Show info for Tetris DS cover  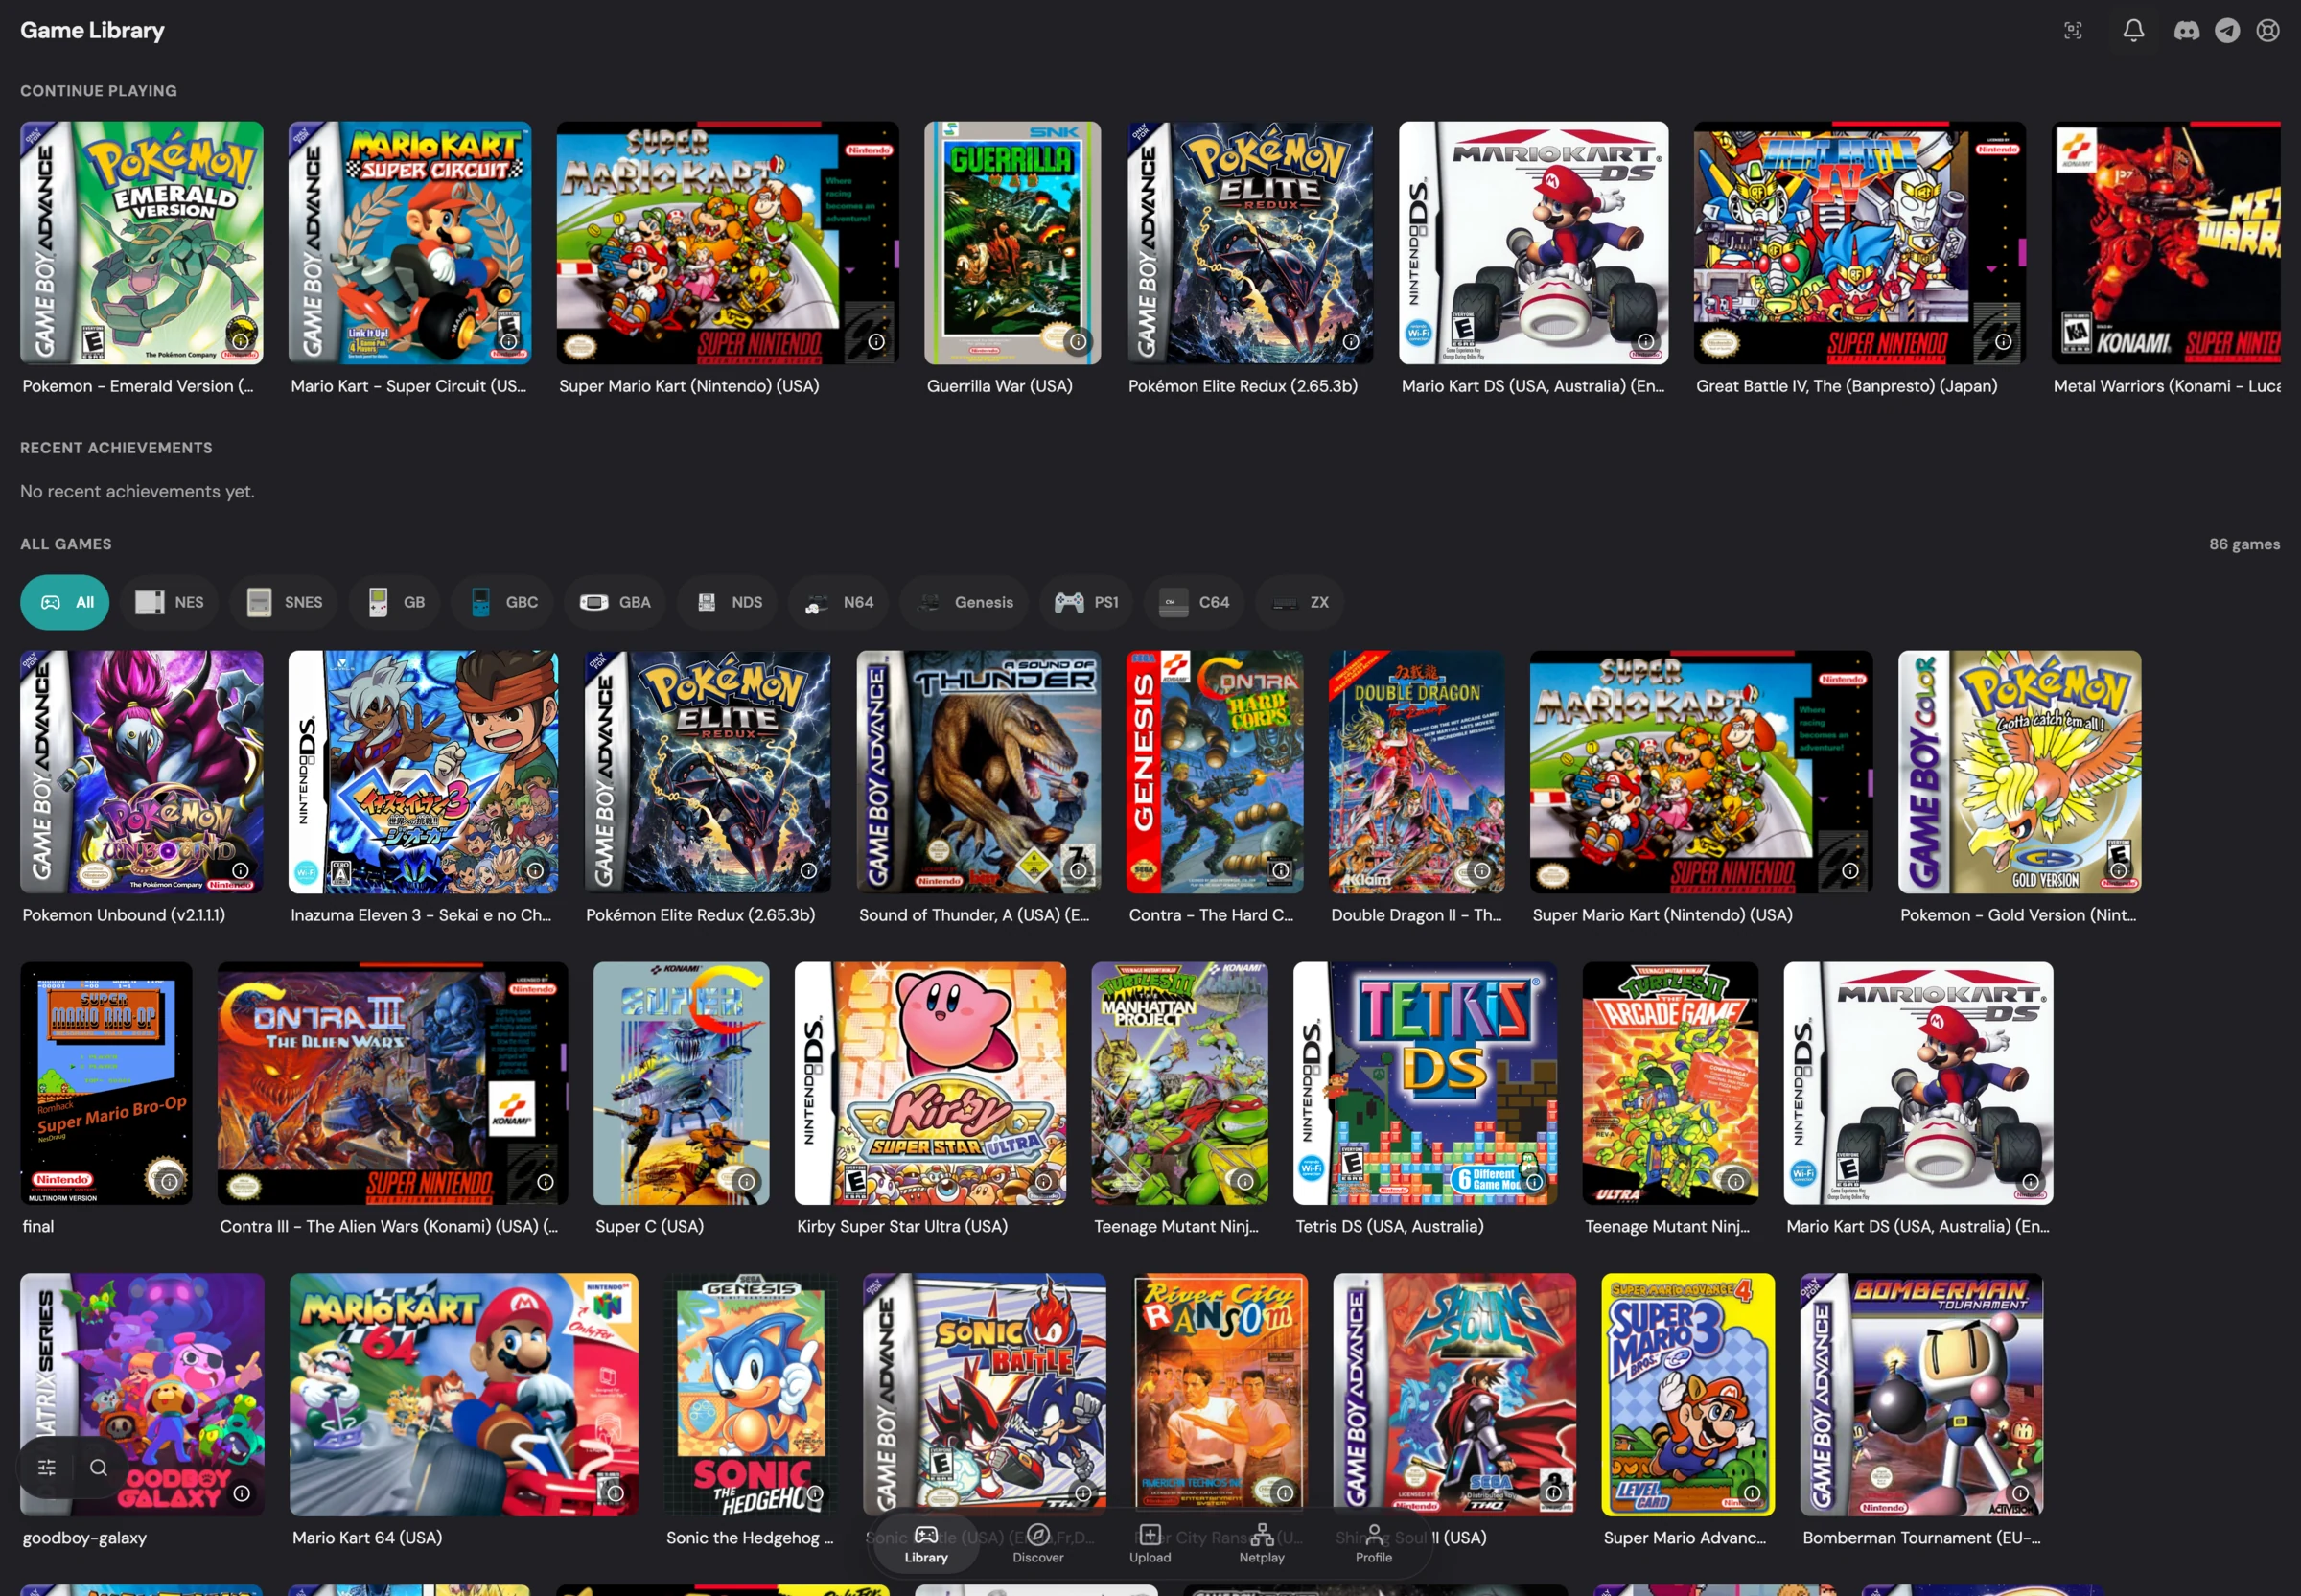coord(1534,1181)
